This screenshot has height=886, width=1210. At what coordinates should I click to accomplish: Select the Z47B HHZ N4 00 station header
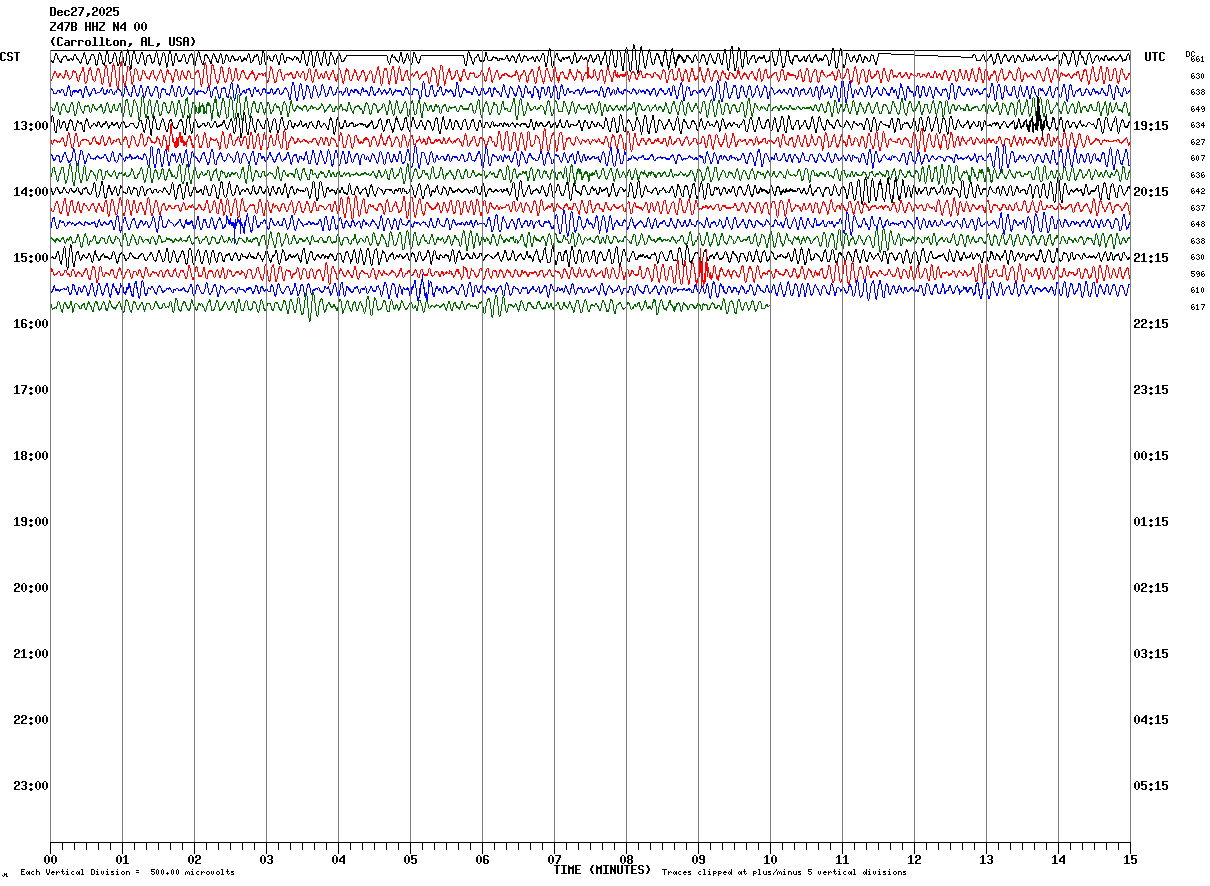(x=98, y=27)
